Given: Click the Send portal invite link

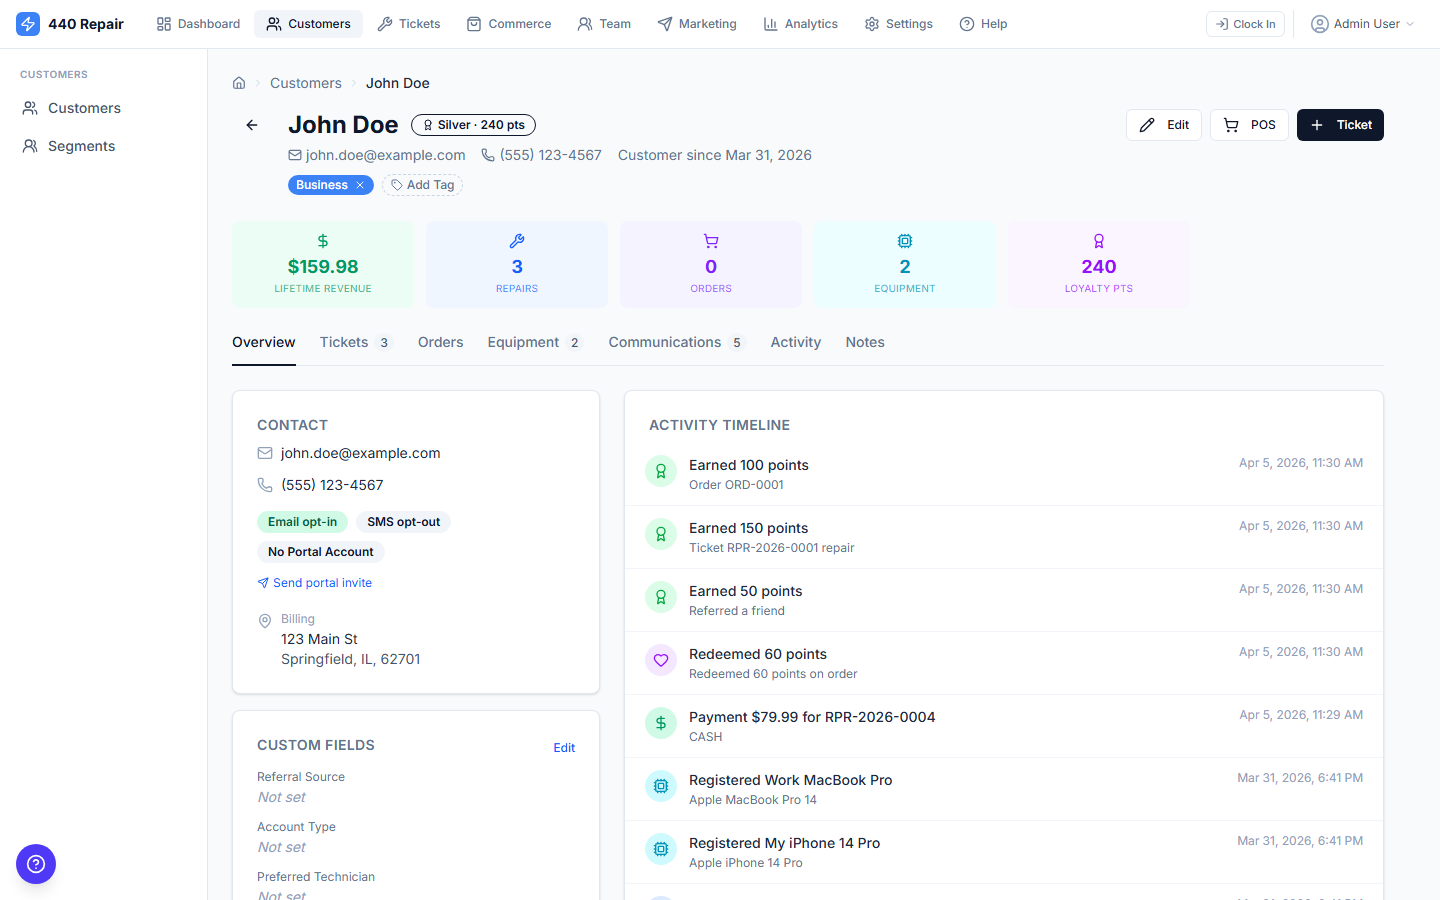Looking at the screenshot, I should coord(323,582).
